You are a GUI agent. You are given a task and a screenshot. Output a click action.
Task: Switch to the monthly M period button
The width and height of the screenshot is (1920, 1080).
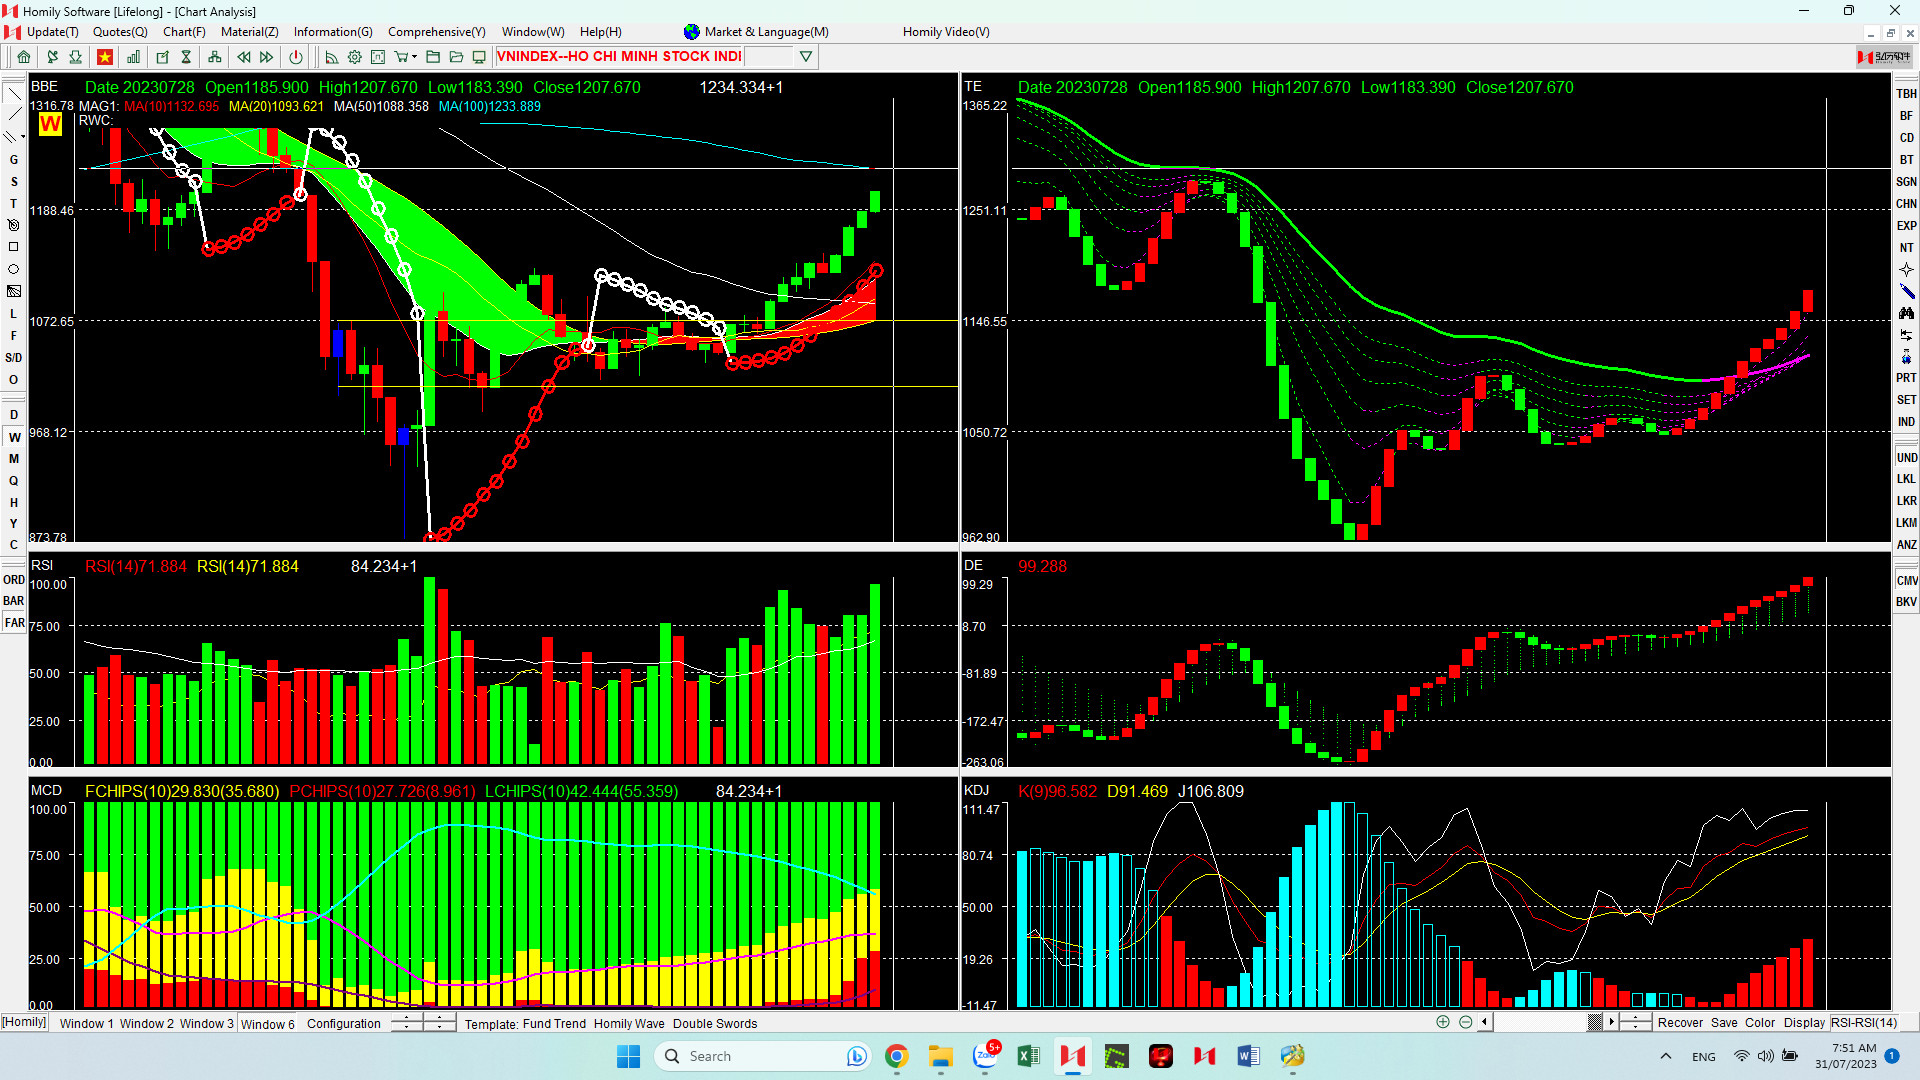[x=14, y=459]
